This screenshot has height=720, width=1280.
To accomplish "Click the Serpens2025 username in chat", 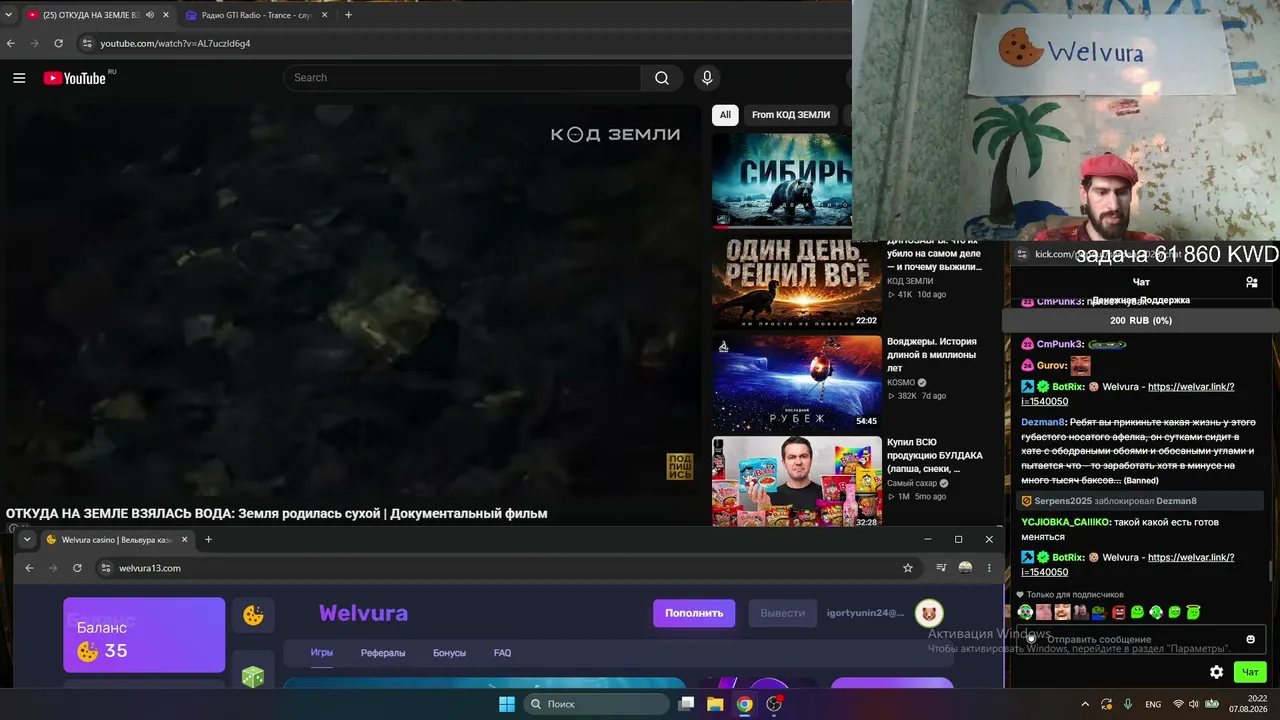I will coord(1064,501).
